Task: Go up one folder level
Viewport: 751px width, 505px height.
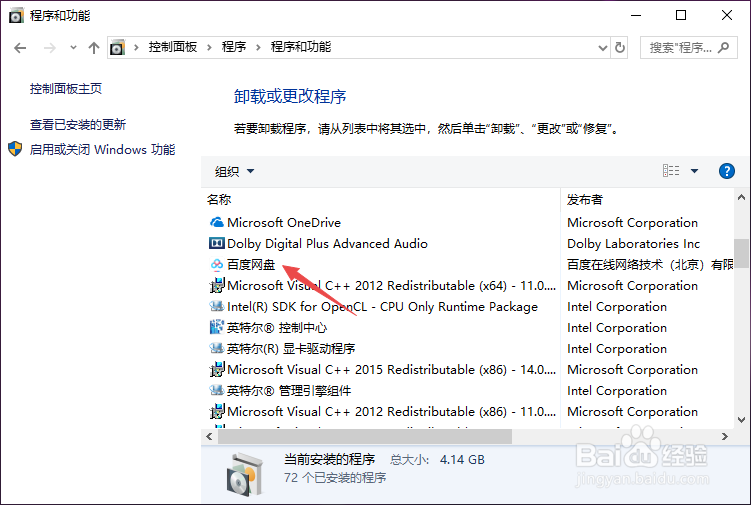Action: (94, 47)
